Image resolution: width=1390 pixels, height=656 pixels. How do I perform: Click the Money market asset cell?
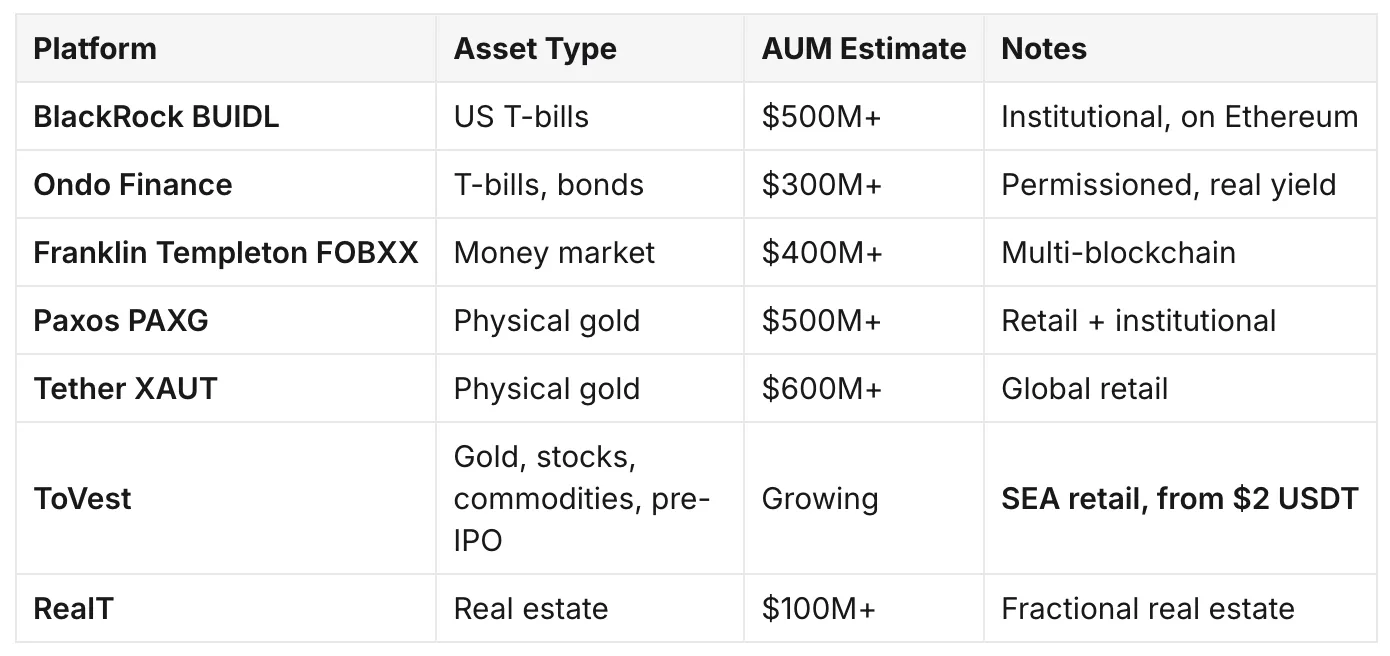[590, 252]
